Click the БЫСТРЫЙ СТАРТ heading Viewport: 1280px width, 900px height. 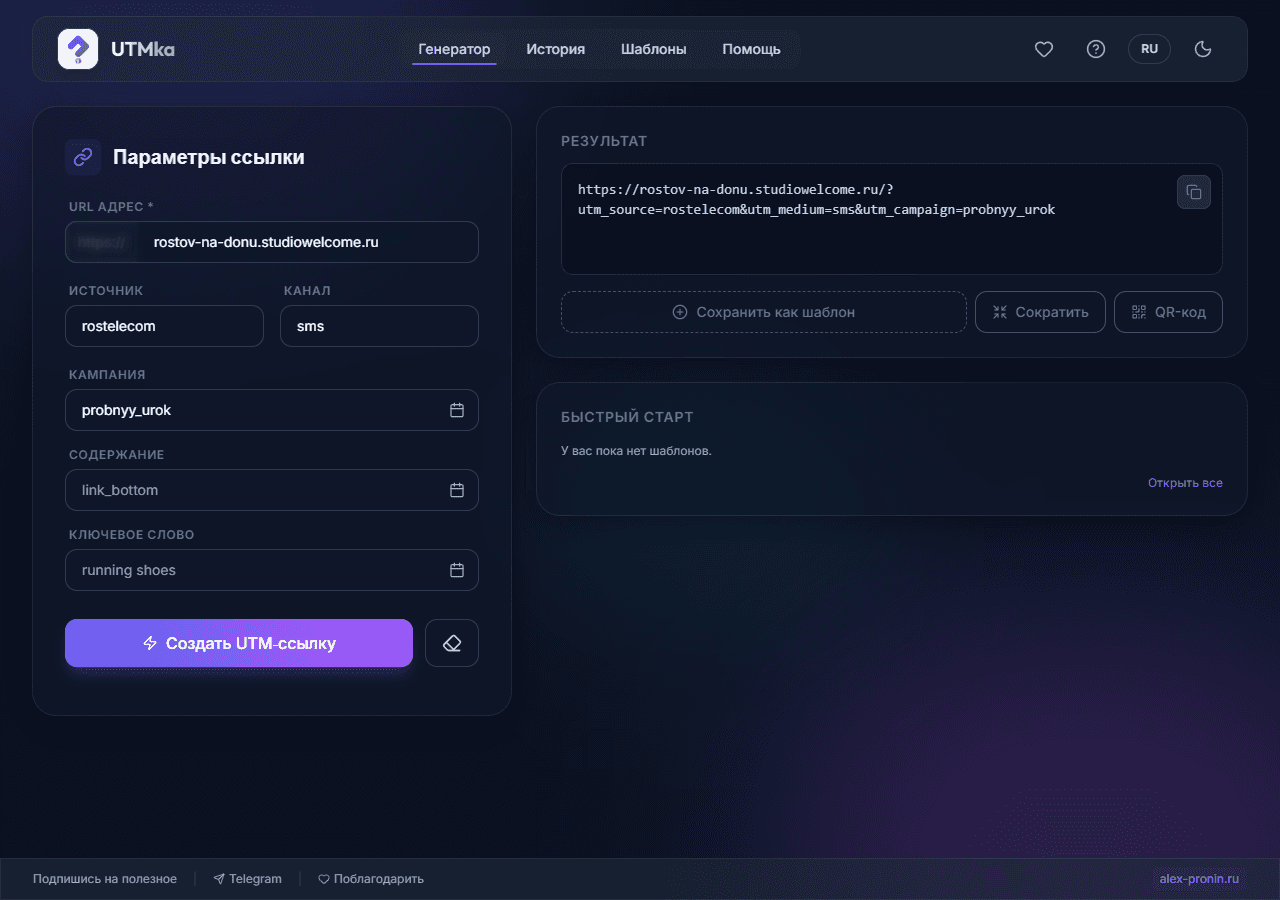[627, 417]
